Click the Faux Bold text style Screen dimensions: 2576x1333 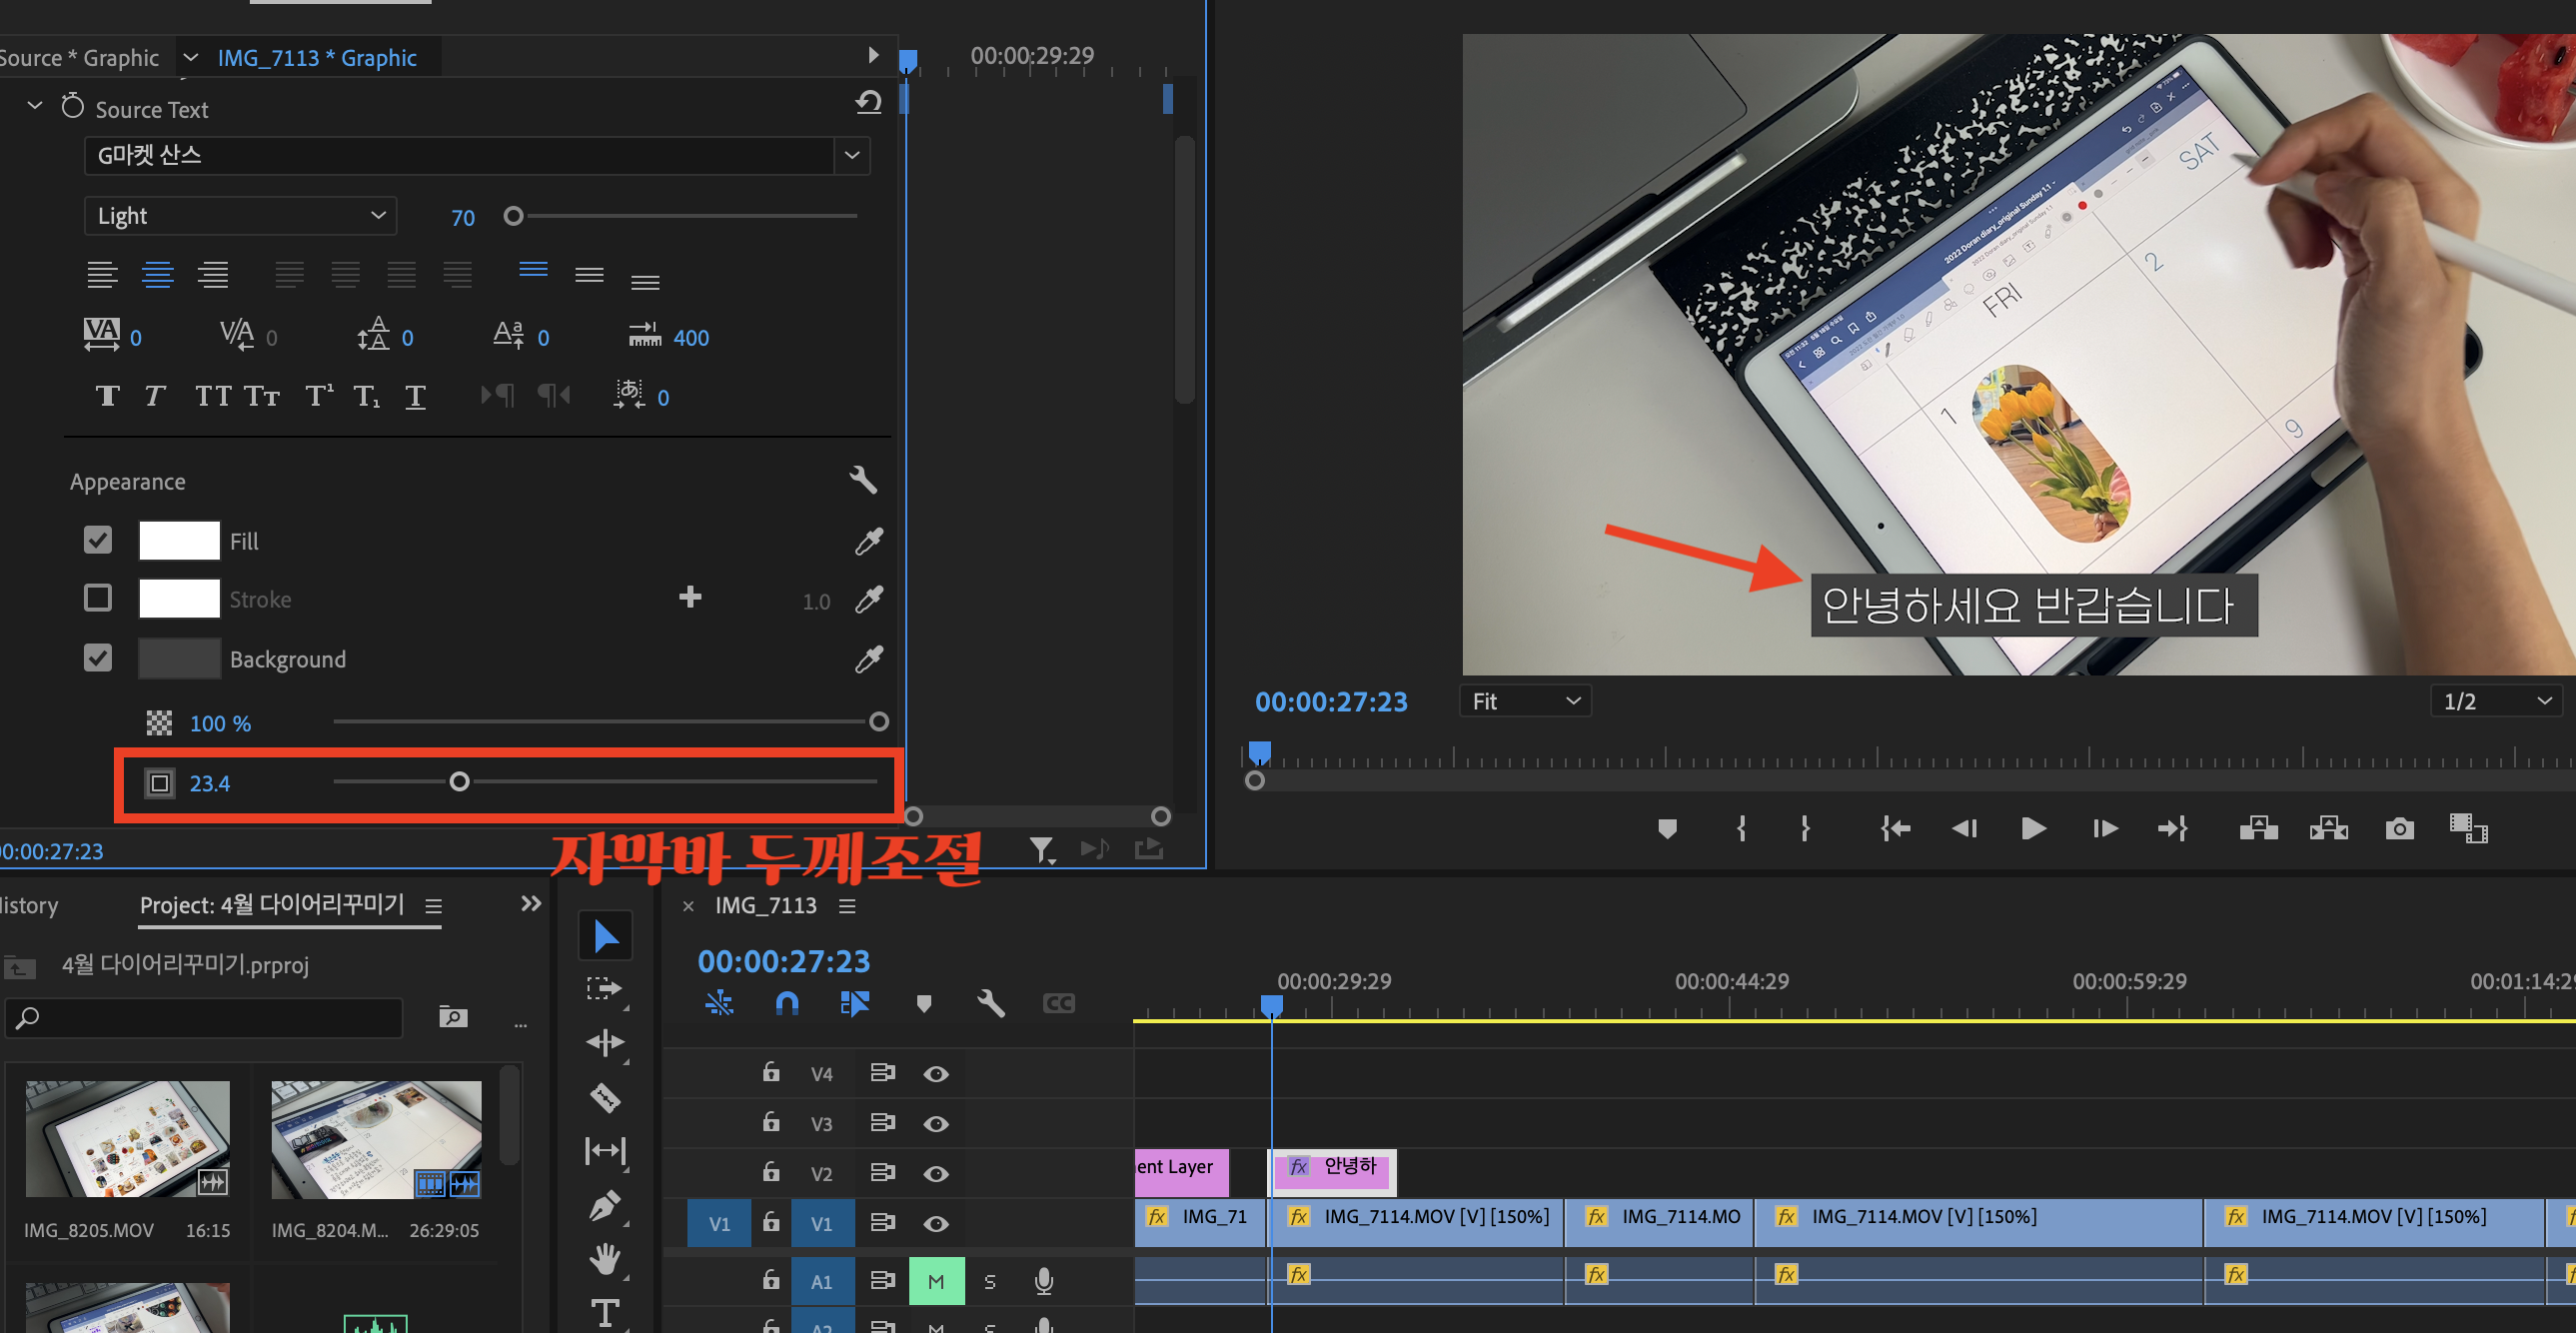pos(107,396)
